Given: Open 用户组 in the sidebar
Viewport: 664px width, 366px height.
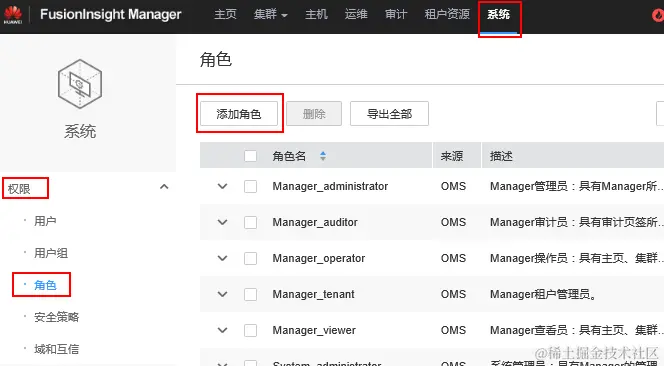Looking at the screenshot, I should (x=51, y=253).
